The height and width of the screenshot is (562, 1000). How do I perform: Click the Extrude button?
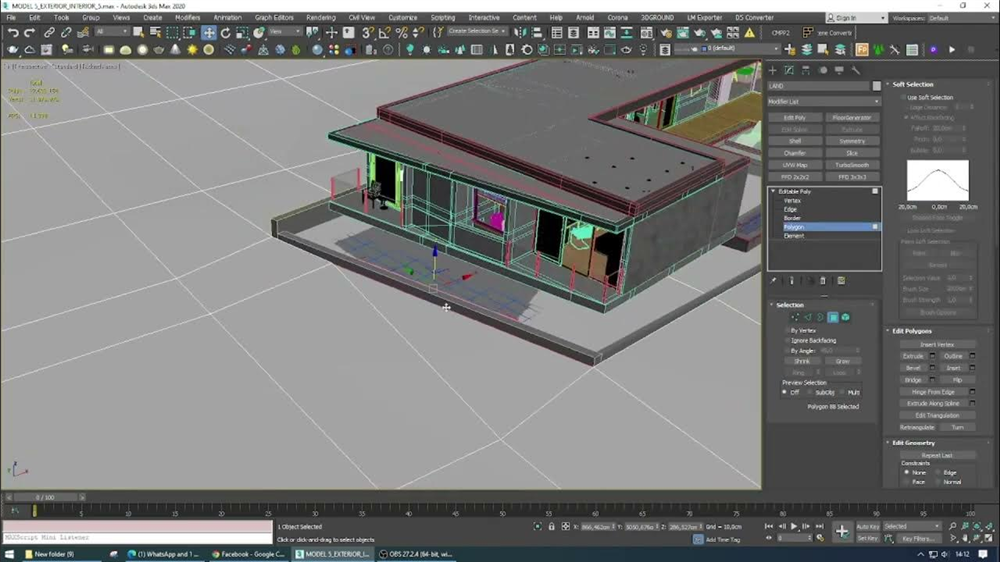[913, 356]
